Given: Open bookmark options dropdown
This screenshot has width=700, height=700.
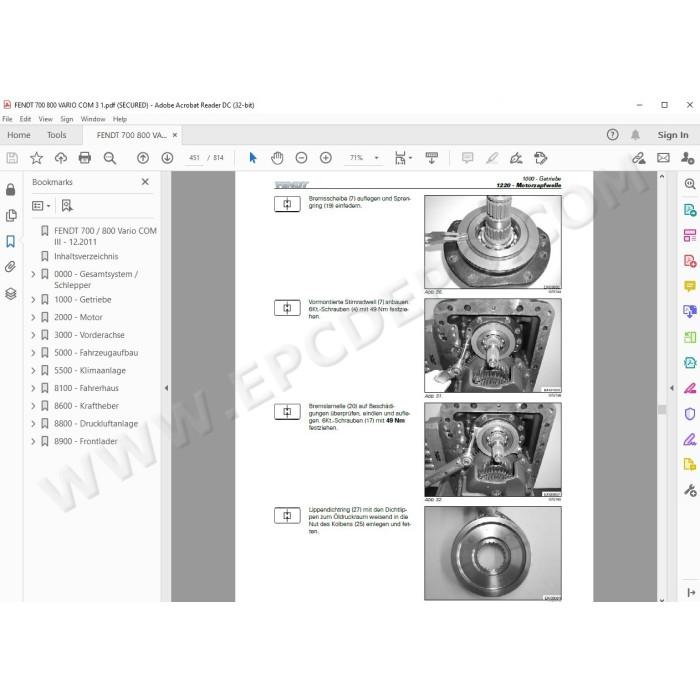Looking at the screenshot, I should point(41,206).
